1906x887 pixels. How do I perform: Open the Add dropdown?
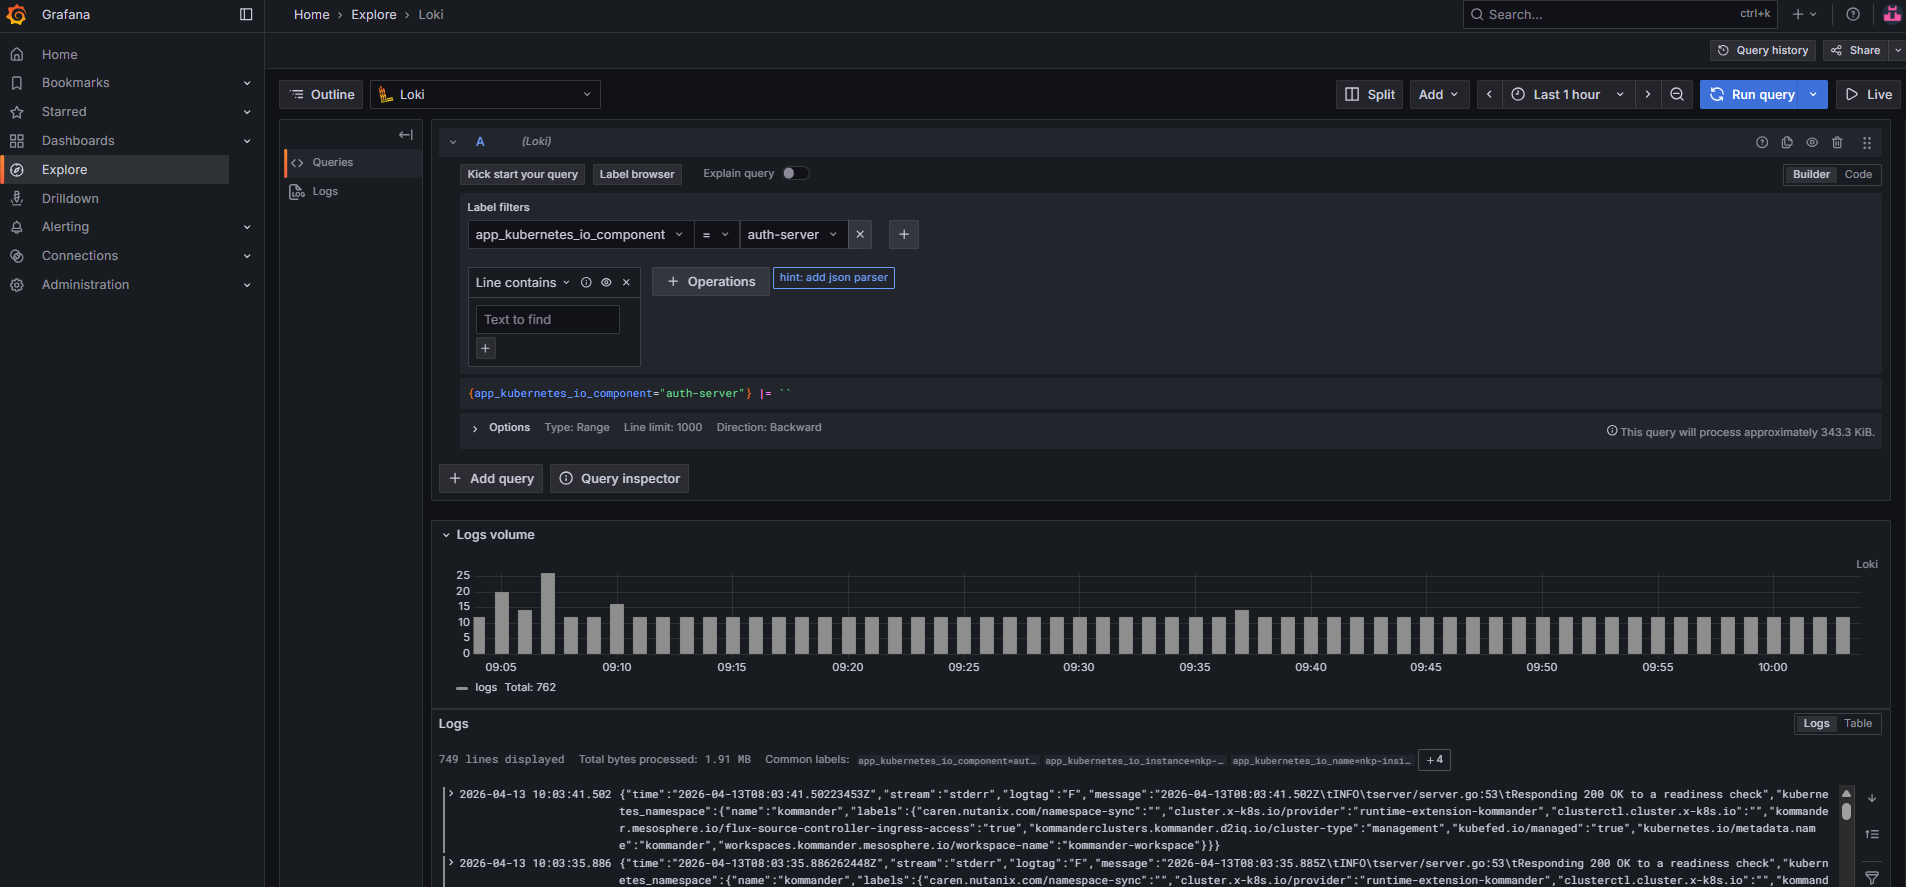point(1439,94)
